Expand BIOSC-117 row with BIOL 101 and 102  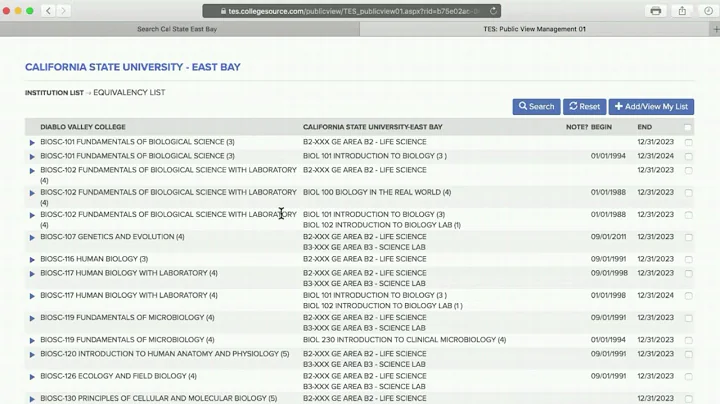tap(32, 296)
